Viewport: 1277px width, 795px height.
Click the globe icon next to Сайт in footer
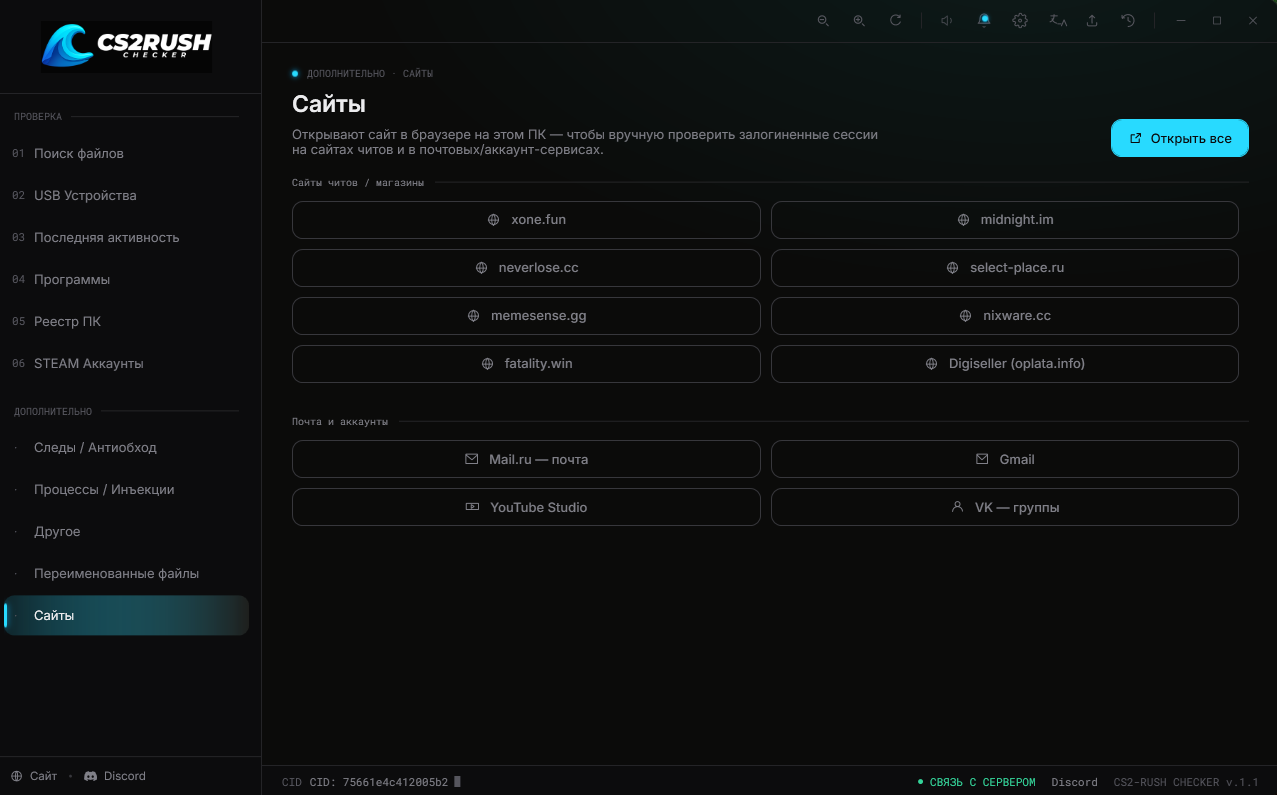16,776
